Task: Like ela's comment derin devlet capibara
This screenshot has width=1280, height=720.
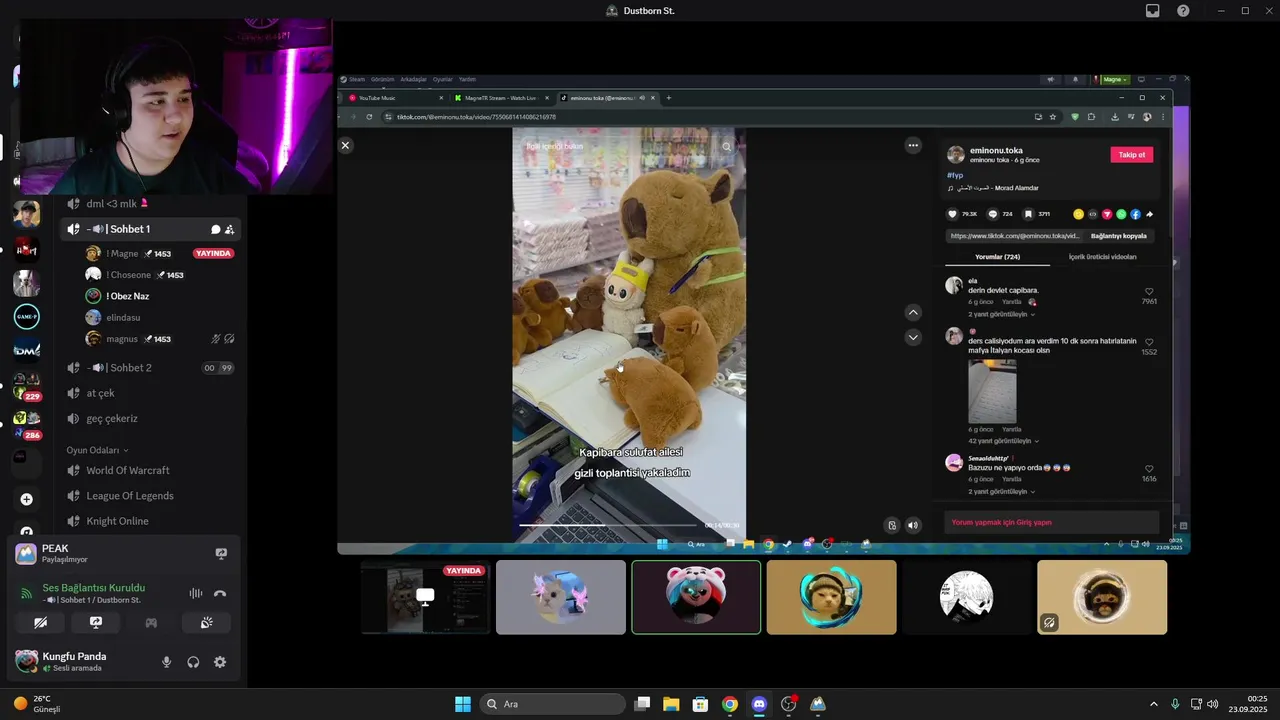Action: [1149, 292]
